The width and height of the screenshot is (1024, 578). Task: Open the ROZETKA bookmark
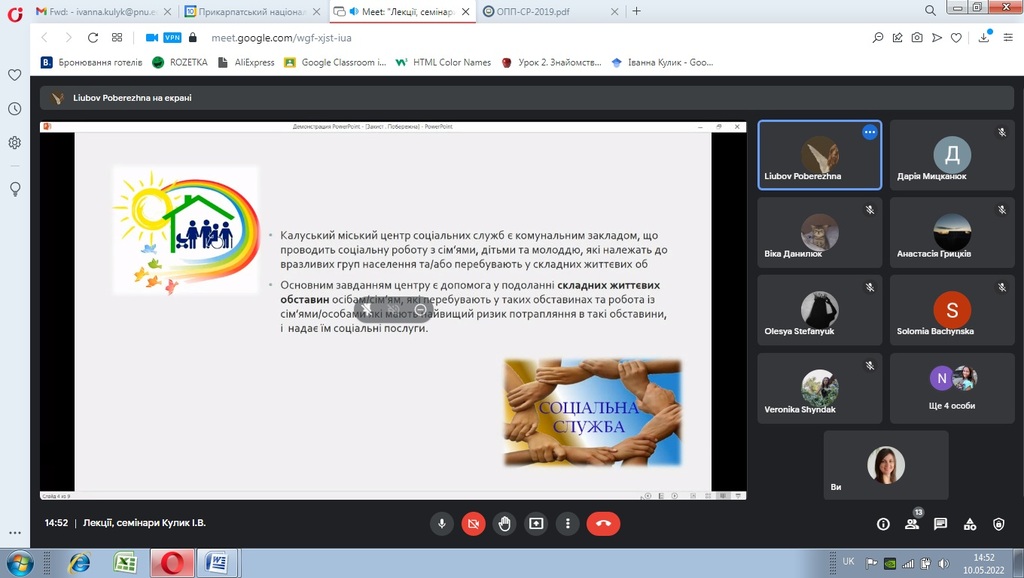181,62
